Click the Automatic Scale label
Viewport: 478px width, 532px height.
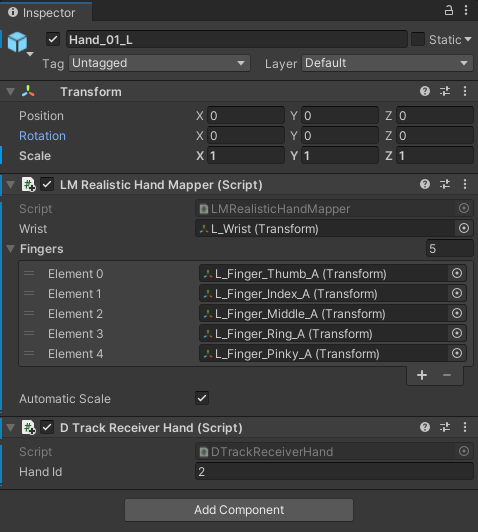[65, 399]
